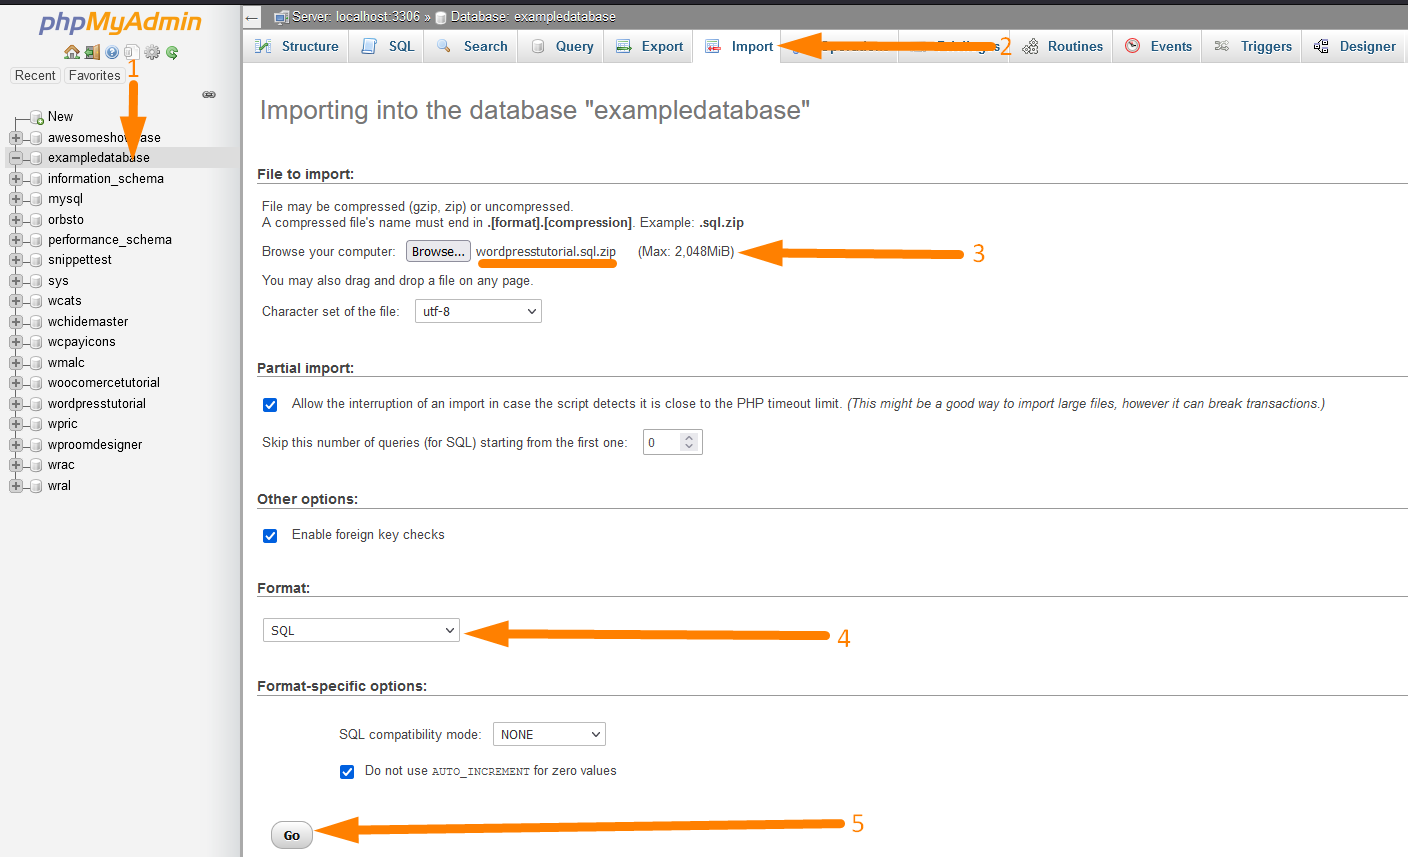Select wchidemaster database name

pos(88,322)
